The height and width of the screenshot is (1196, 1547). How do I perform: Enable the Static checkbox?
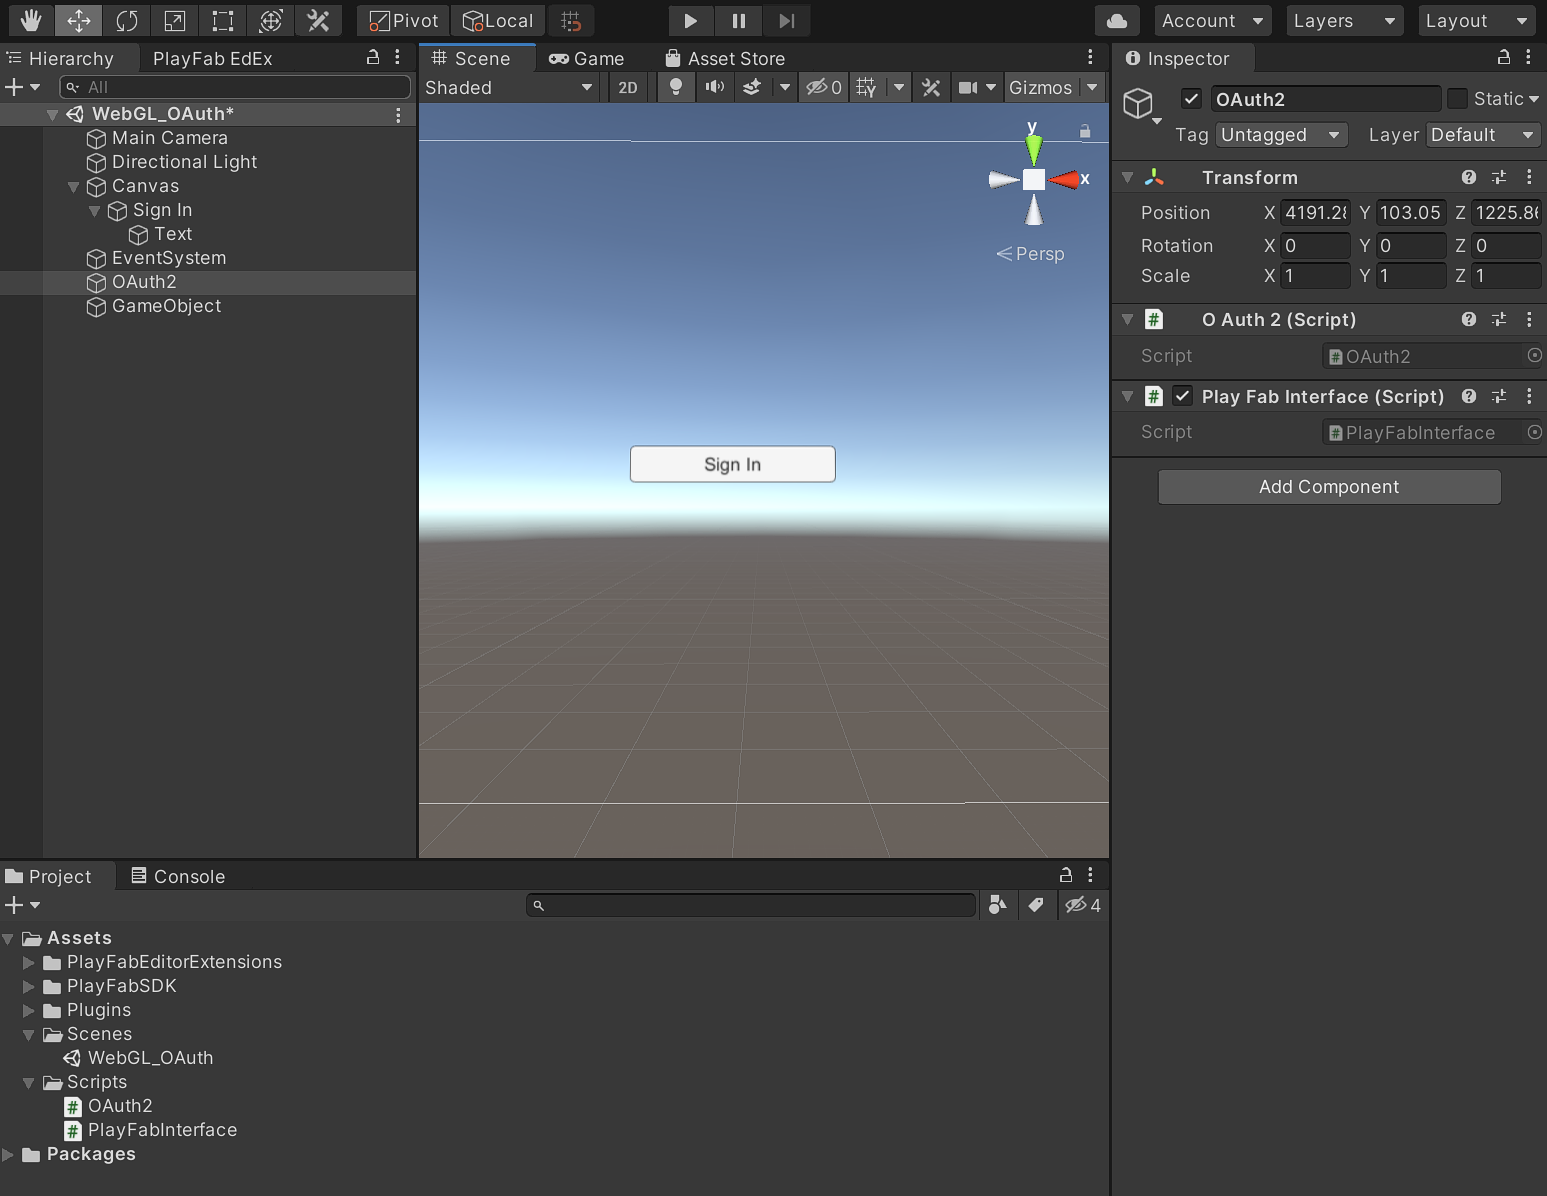tap(1458, 98)
